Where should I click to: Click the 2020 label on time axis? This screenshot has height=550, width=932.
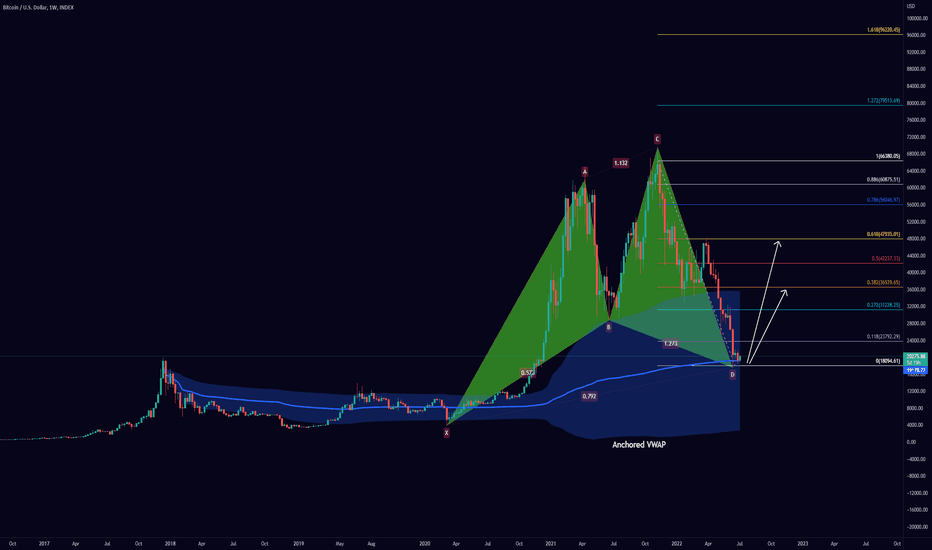[424, 544]
